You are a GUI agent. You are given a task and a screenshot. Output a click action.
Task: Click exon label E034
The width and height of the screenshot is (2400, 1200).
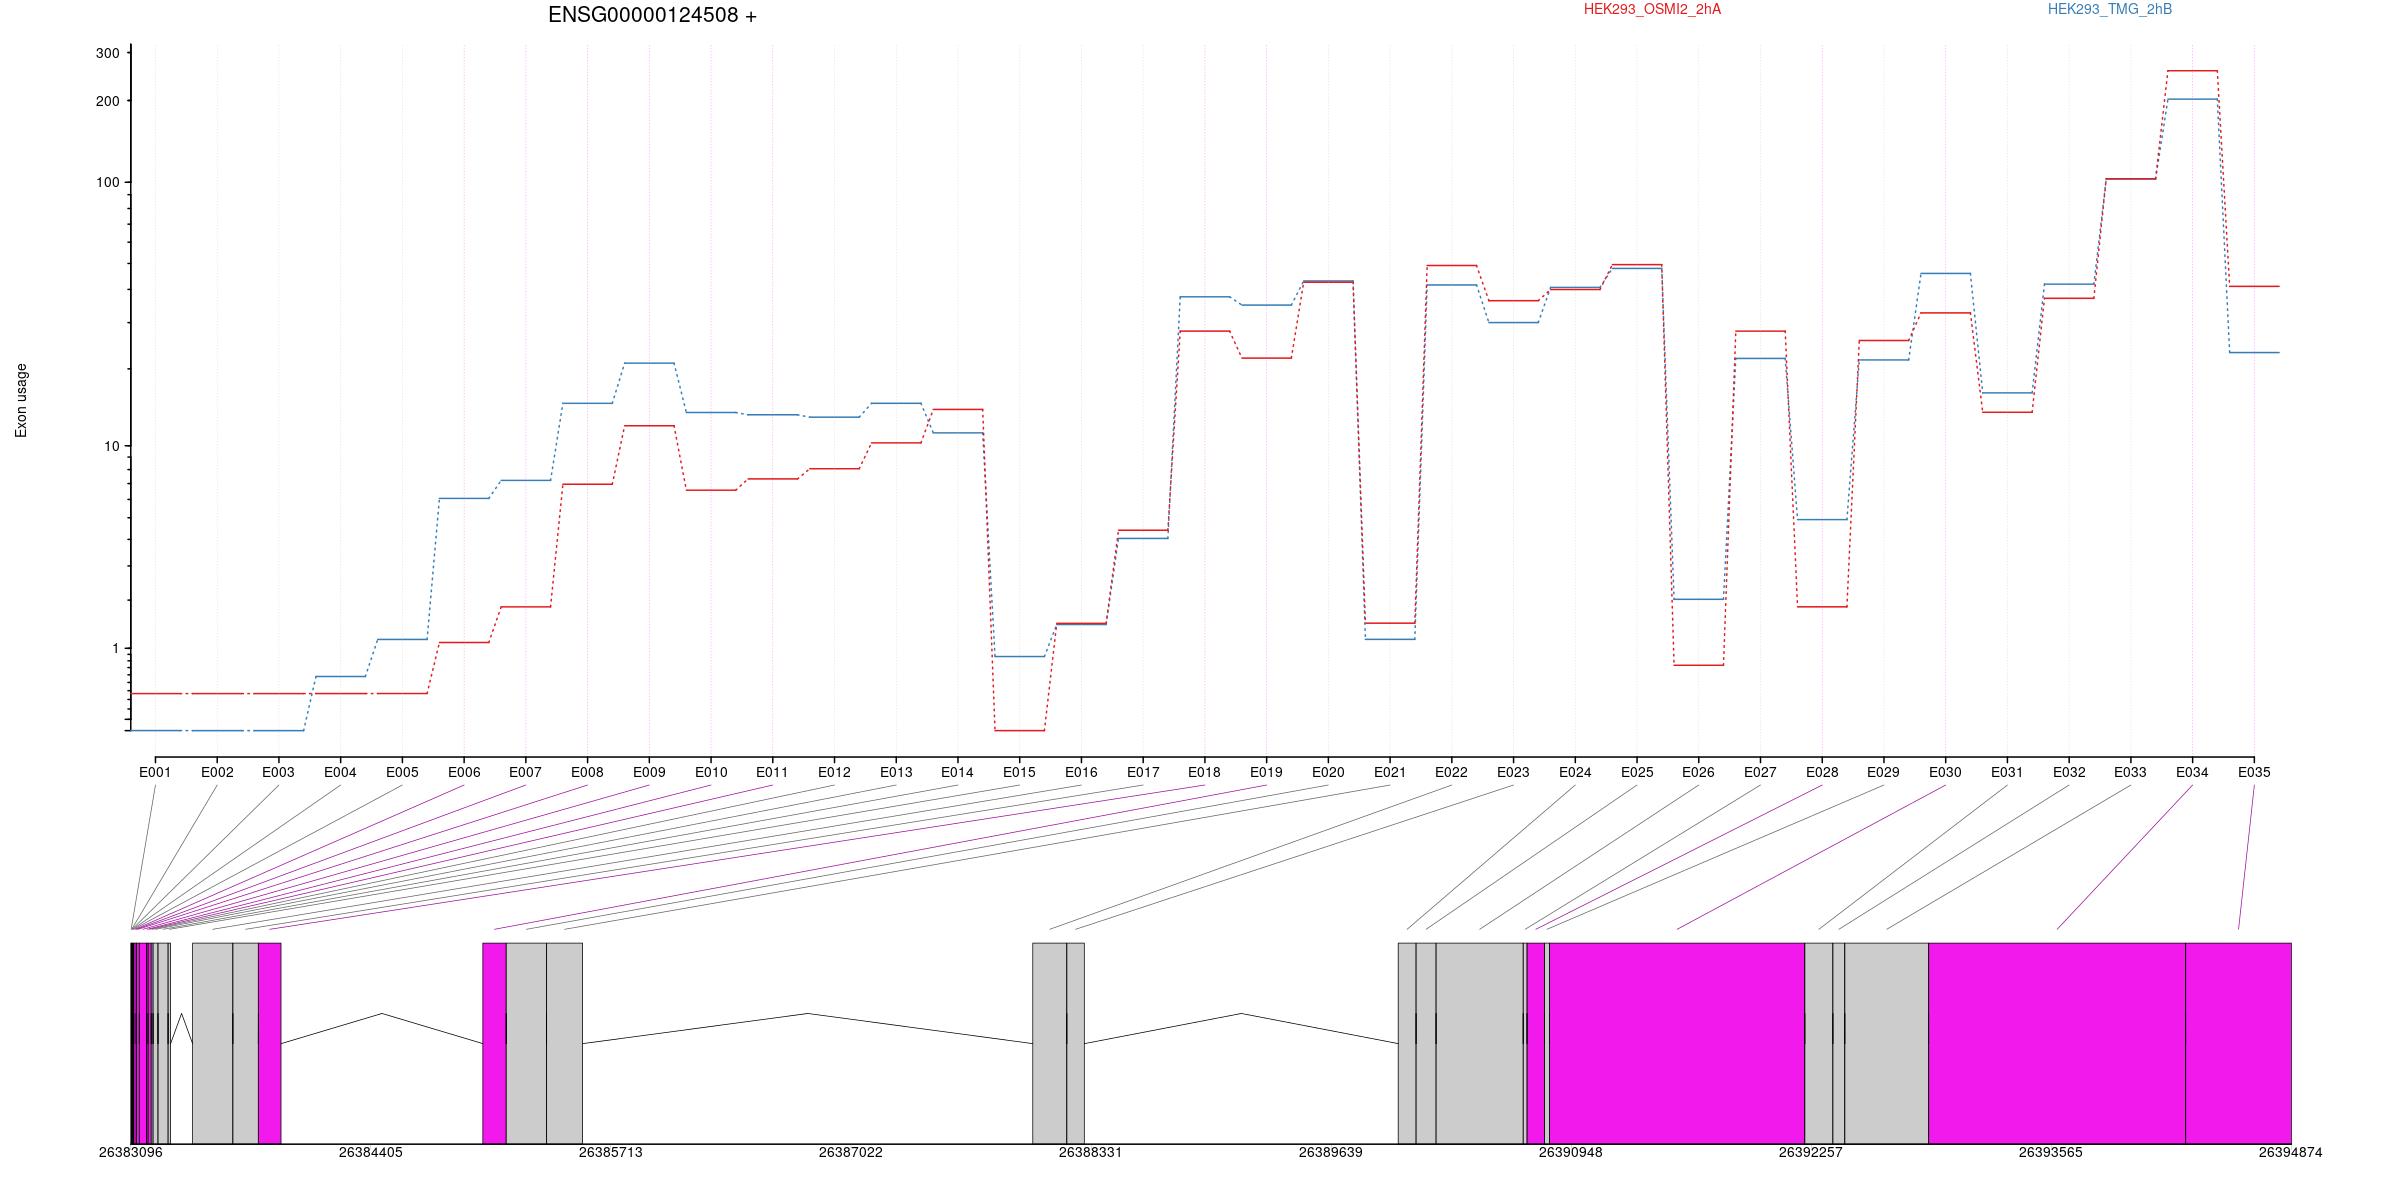(x=2192, y=772)
